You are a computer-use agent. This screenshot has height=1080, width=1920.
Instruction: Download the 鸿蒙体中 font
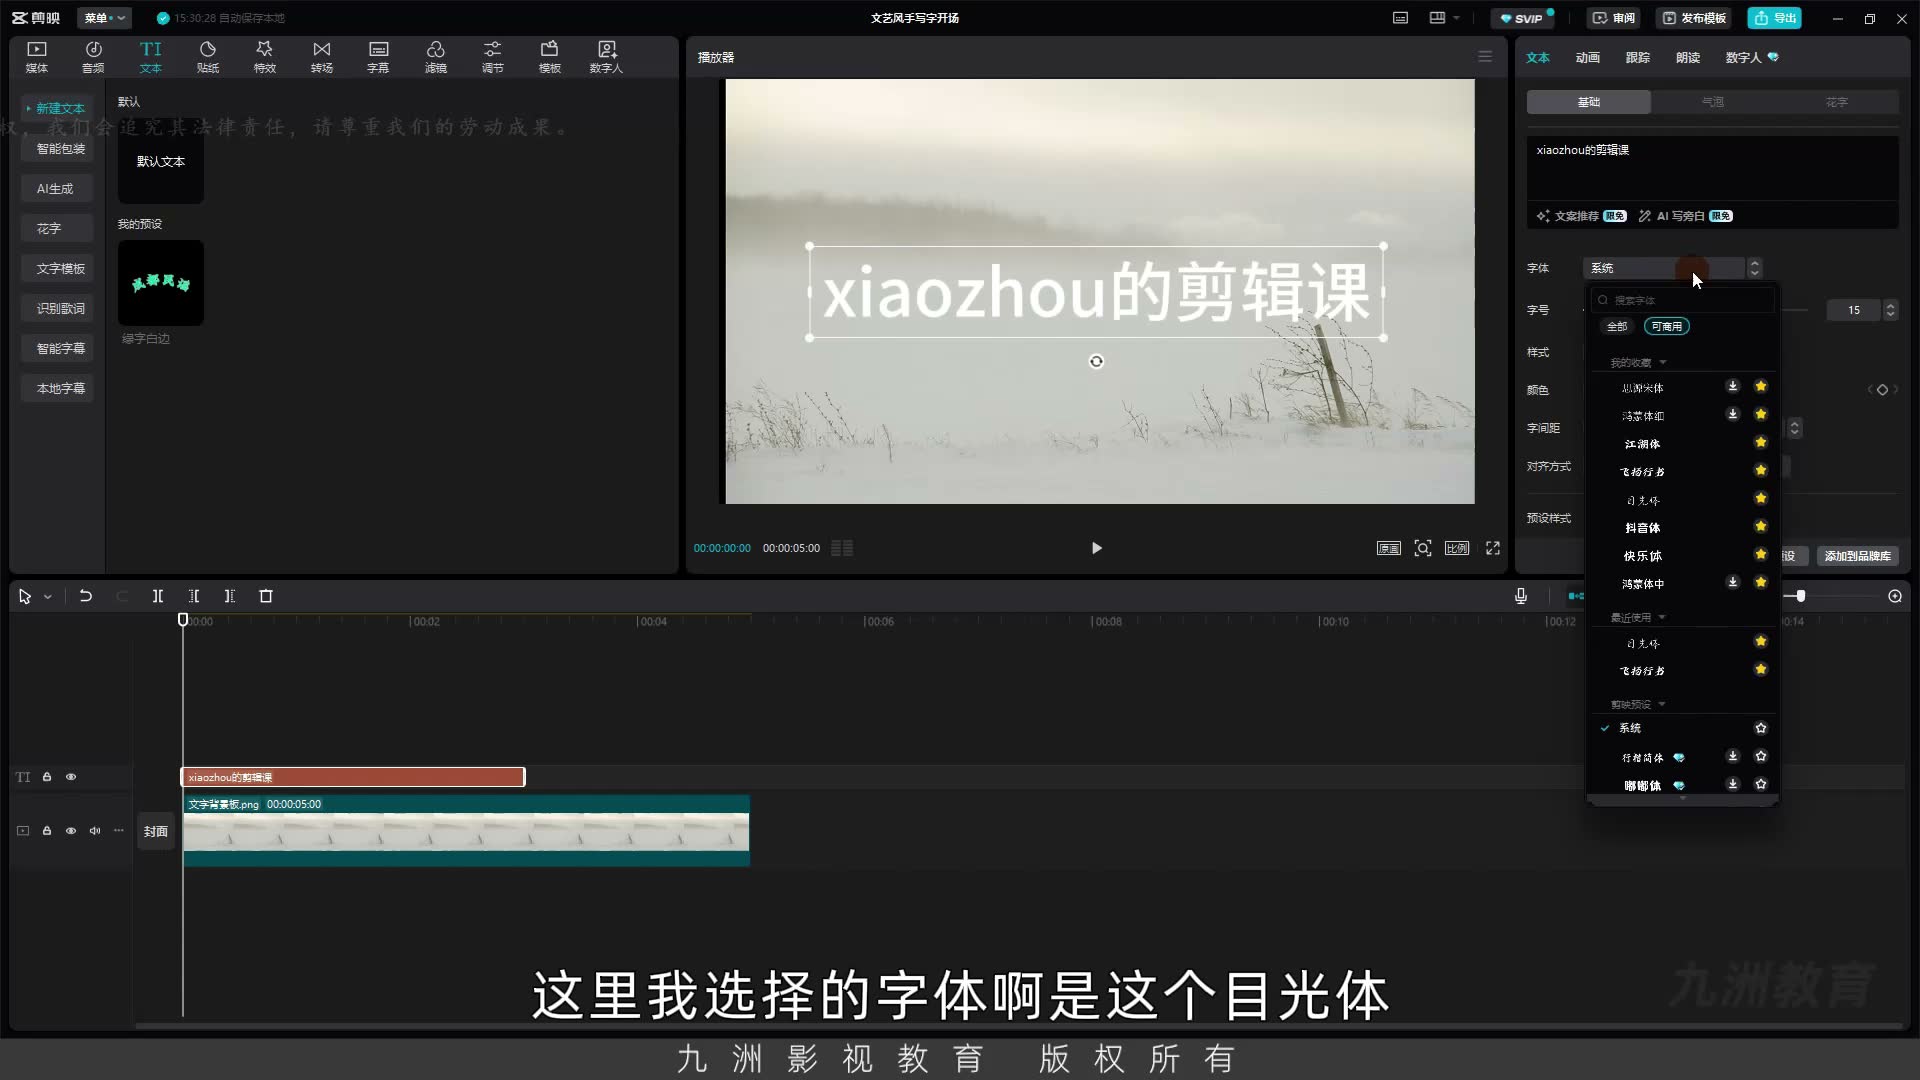coord(1733,582)
